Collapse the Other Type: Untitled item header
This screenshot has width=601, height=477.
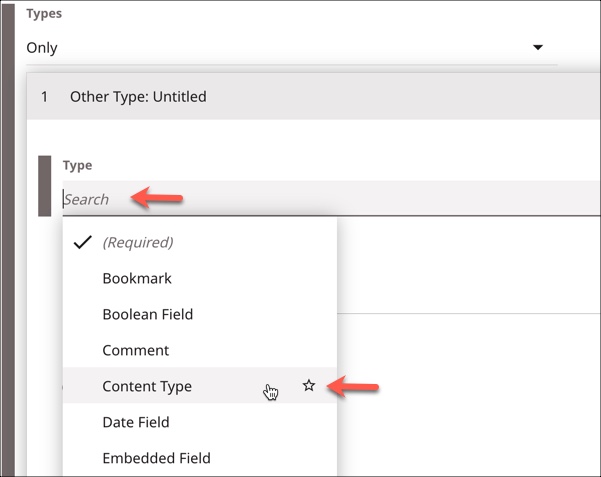click(314, 96)
